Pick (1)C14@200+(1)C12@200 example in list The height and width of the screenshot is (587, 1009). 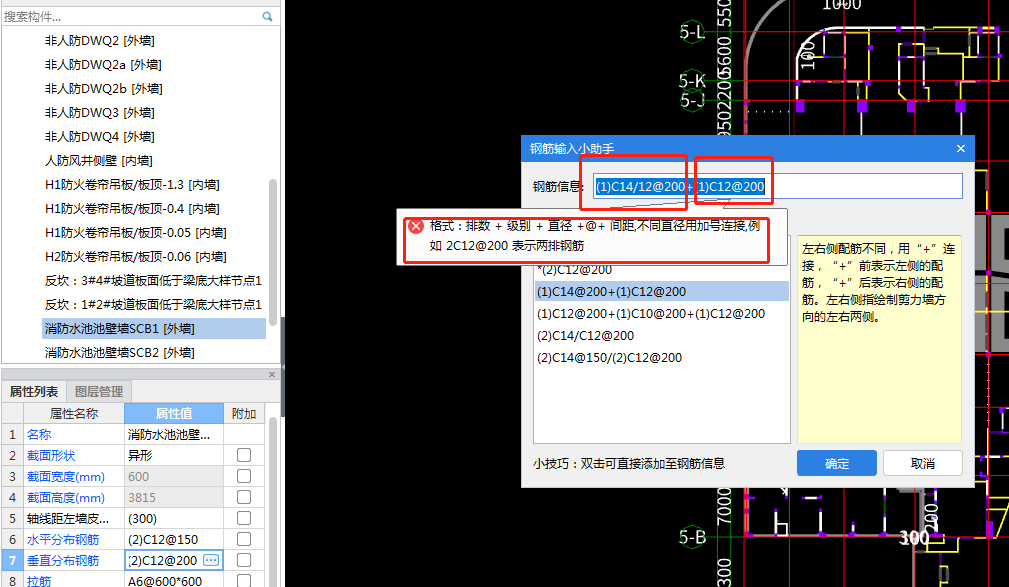[x=662, y=292]
